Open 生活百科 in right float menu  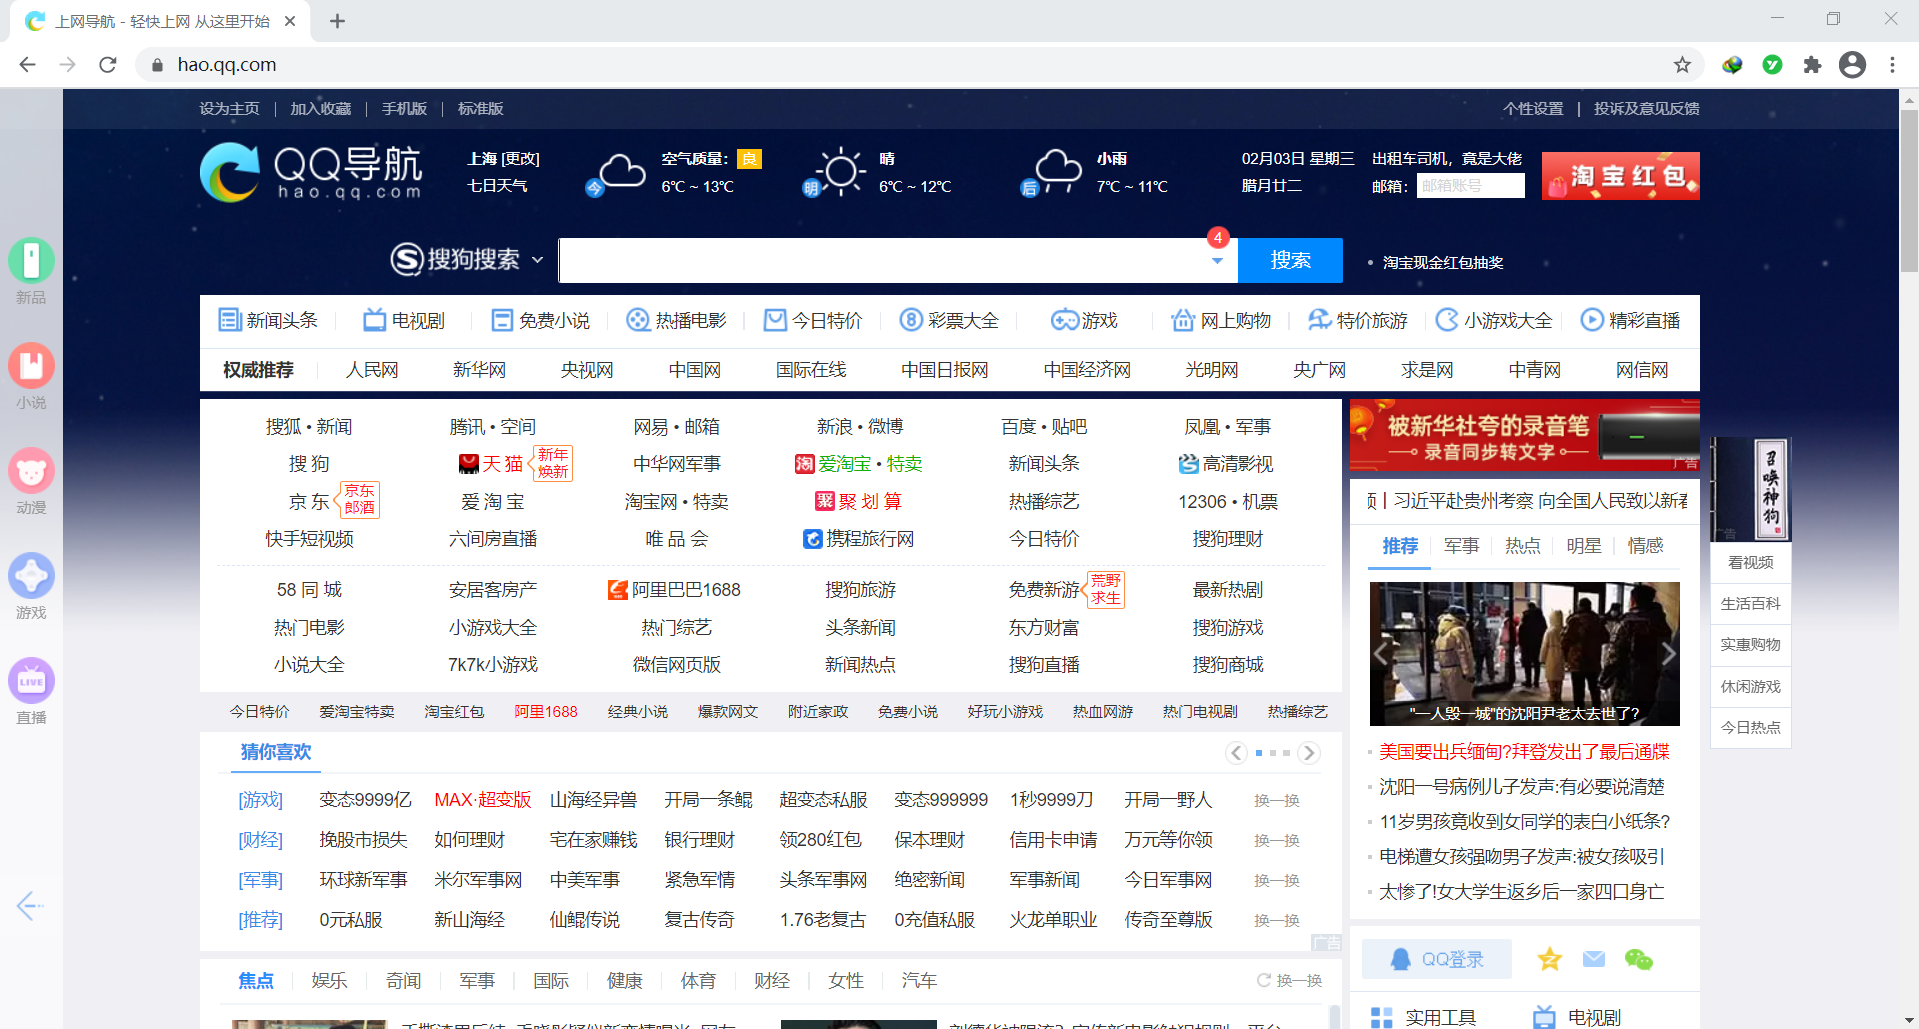point(1750,604)
